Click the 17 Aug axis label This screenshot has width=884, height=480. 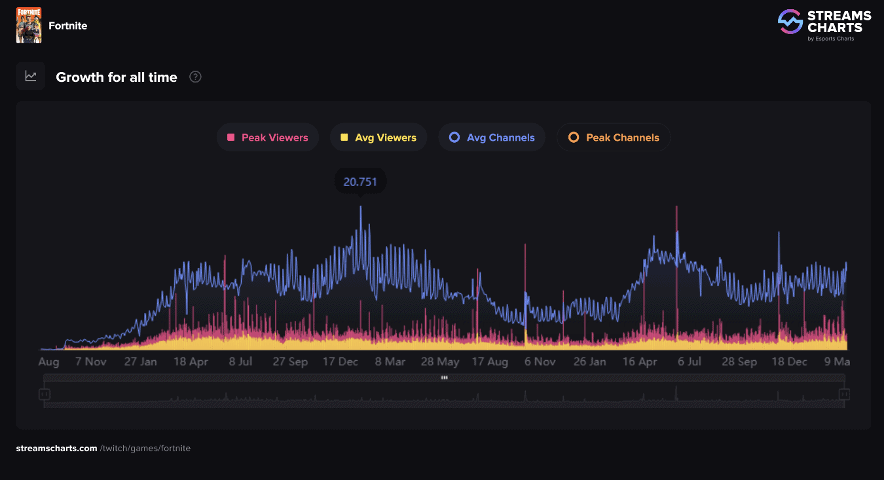pos(490,362)
